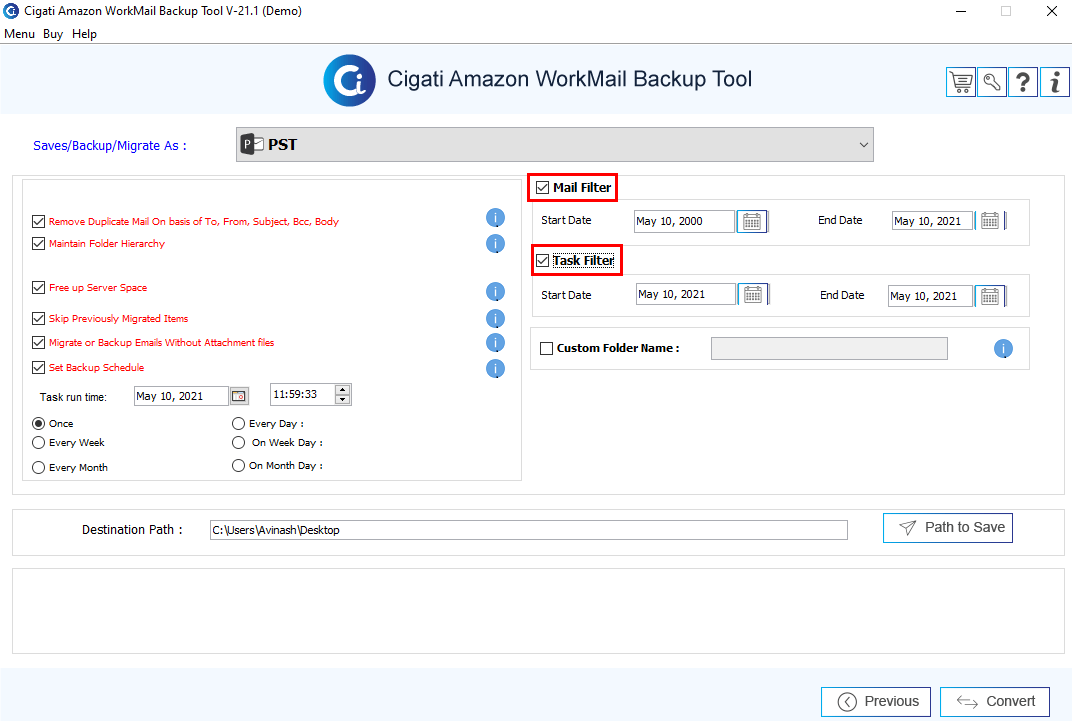This screenshot has width=1072, height=721.
Task: Disable Set Backup Schedule checkbox
Action: click(38, 368)
